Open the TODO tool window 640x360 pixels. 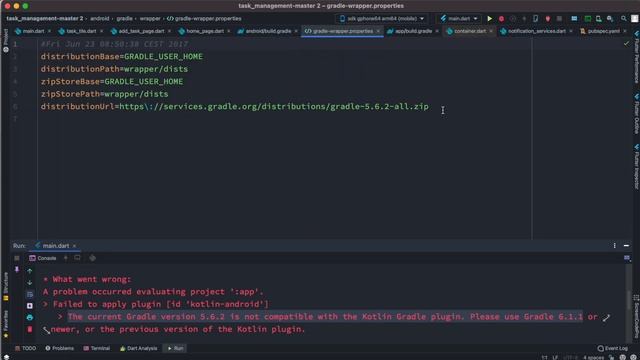click(25, 348)
